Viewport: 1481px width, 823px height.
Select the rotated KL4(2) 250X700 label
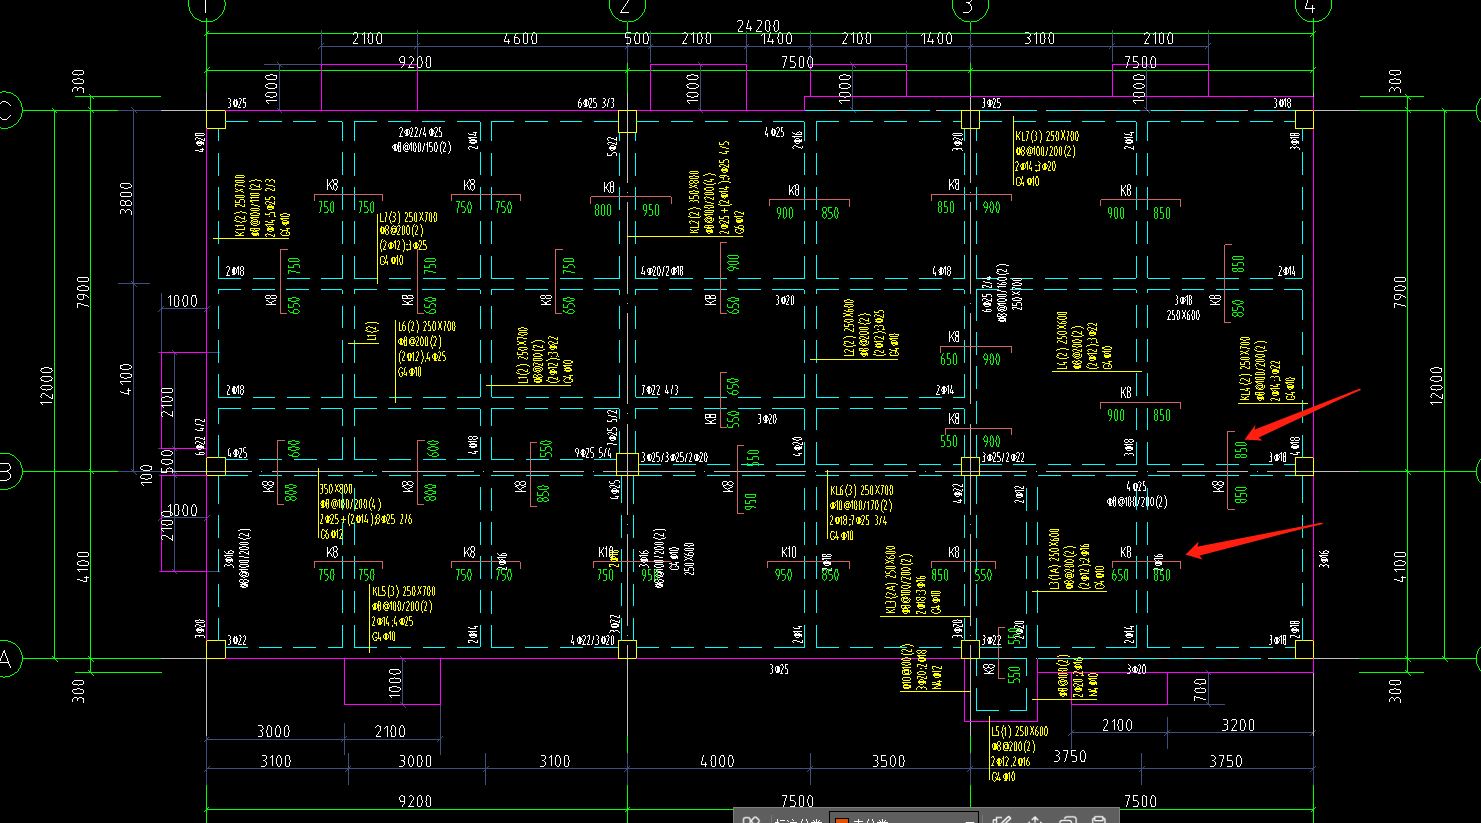[x=1245, y=369]
